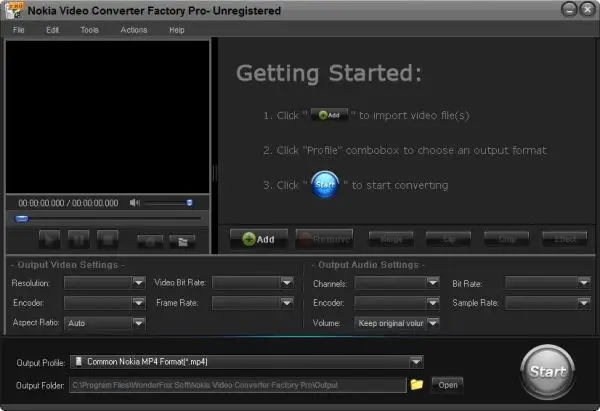Expand the video Encoder dropdown

(139, 303)
